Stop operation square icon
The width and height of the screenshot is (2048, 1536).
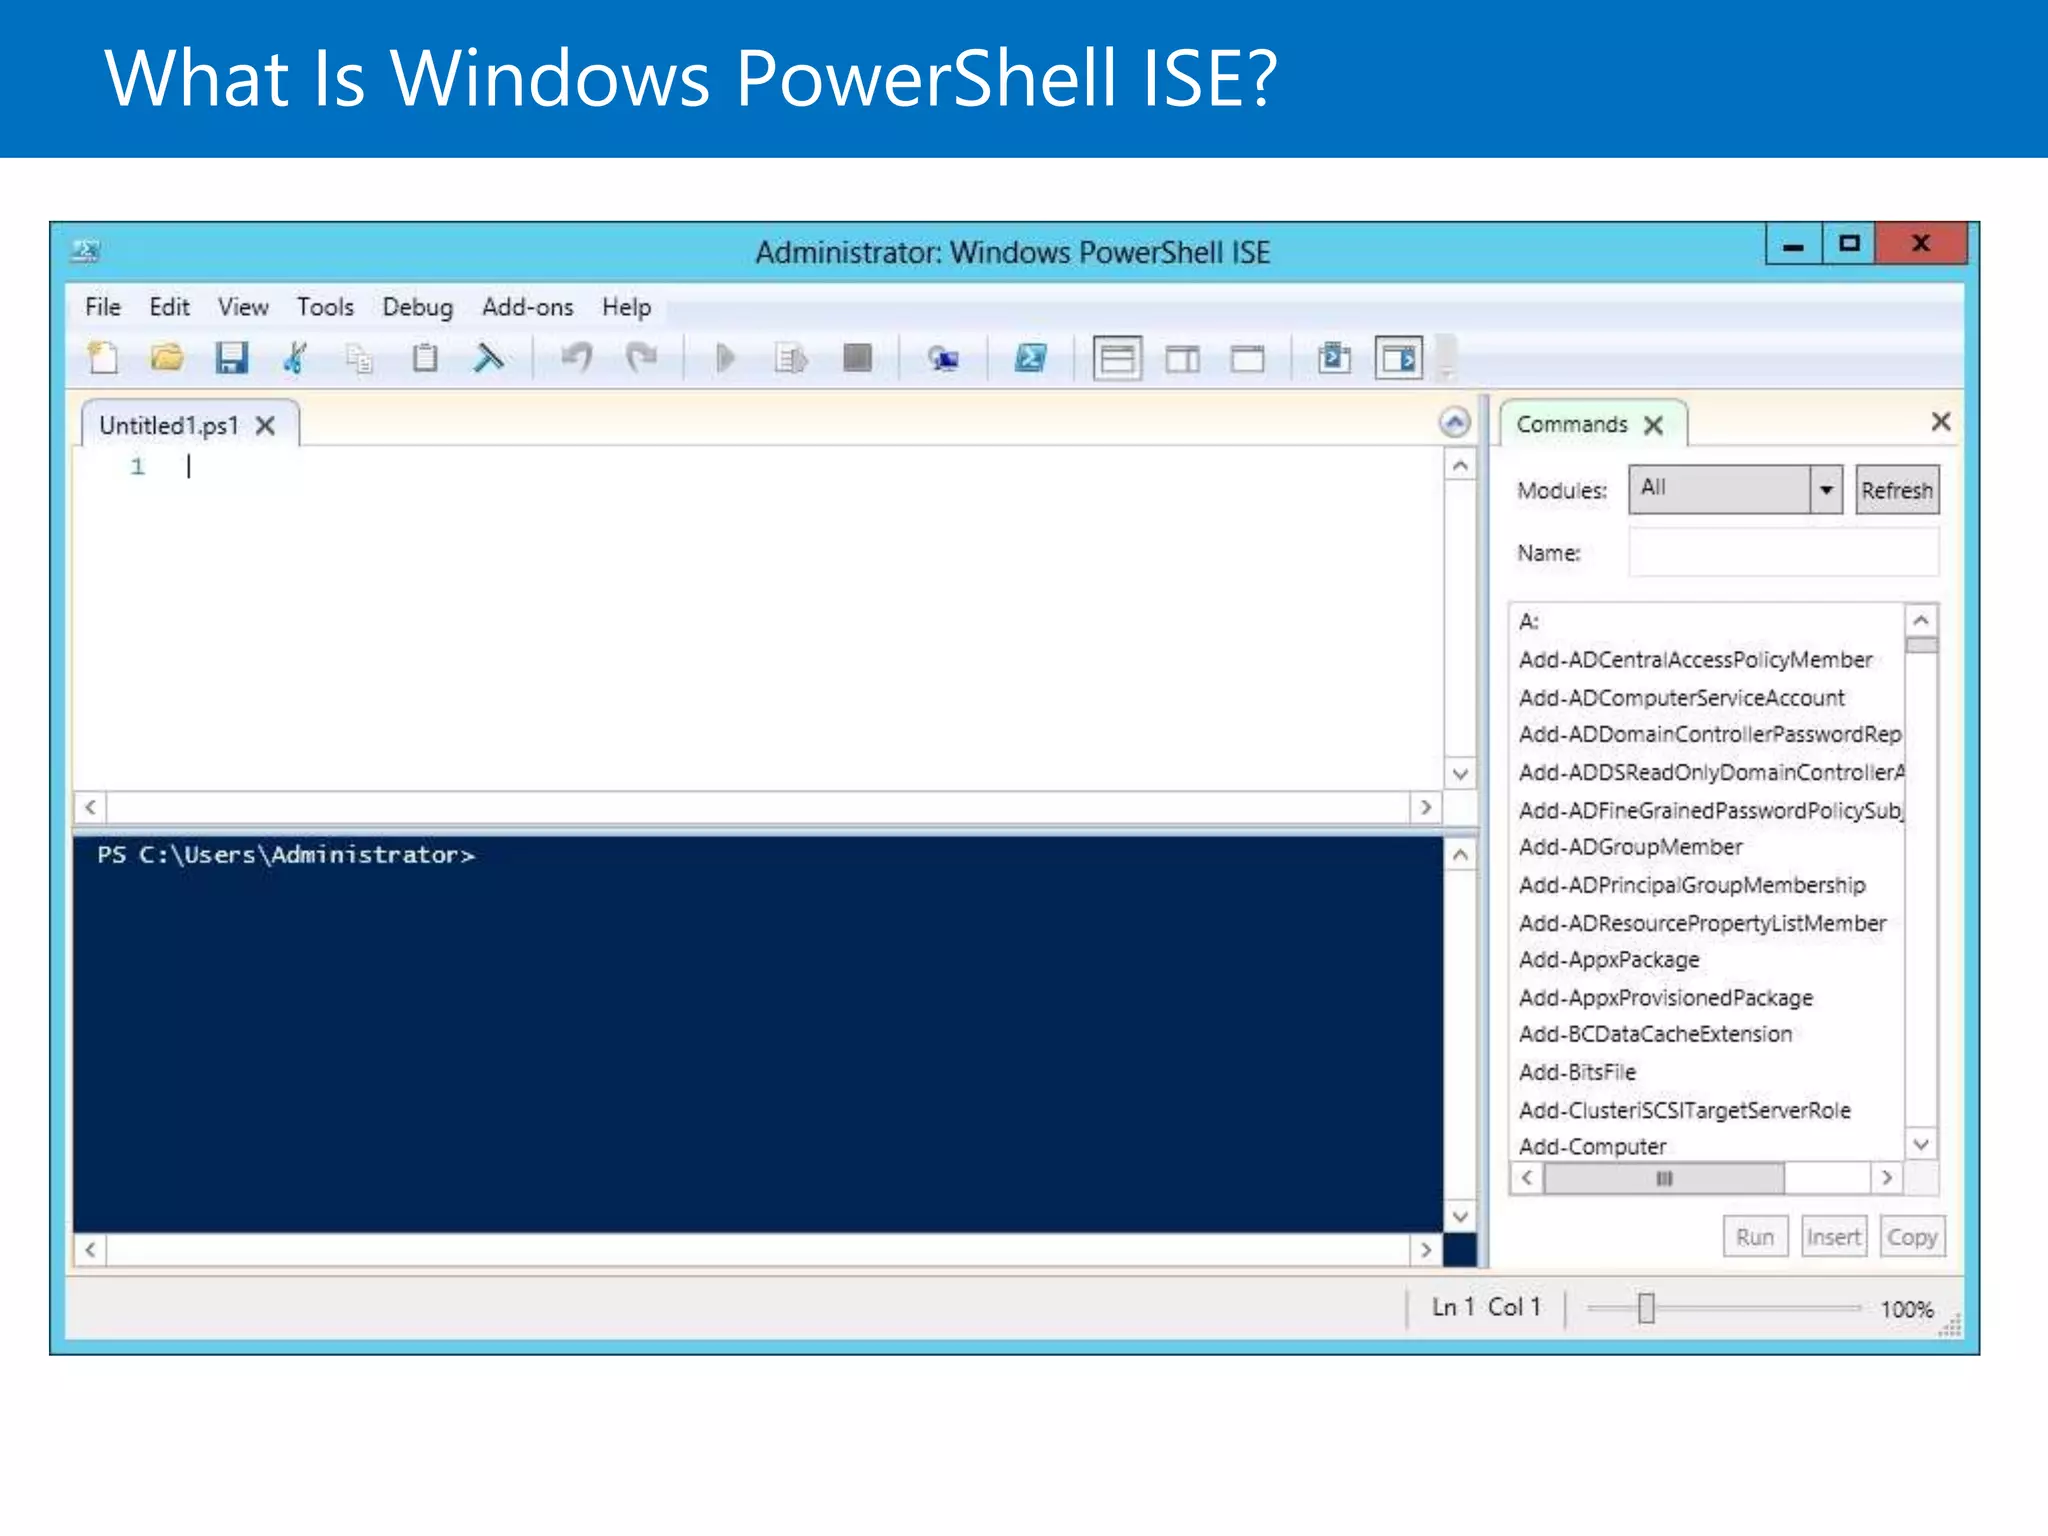[857, 357]
